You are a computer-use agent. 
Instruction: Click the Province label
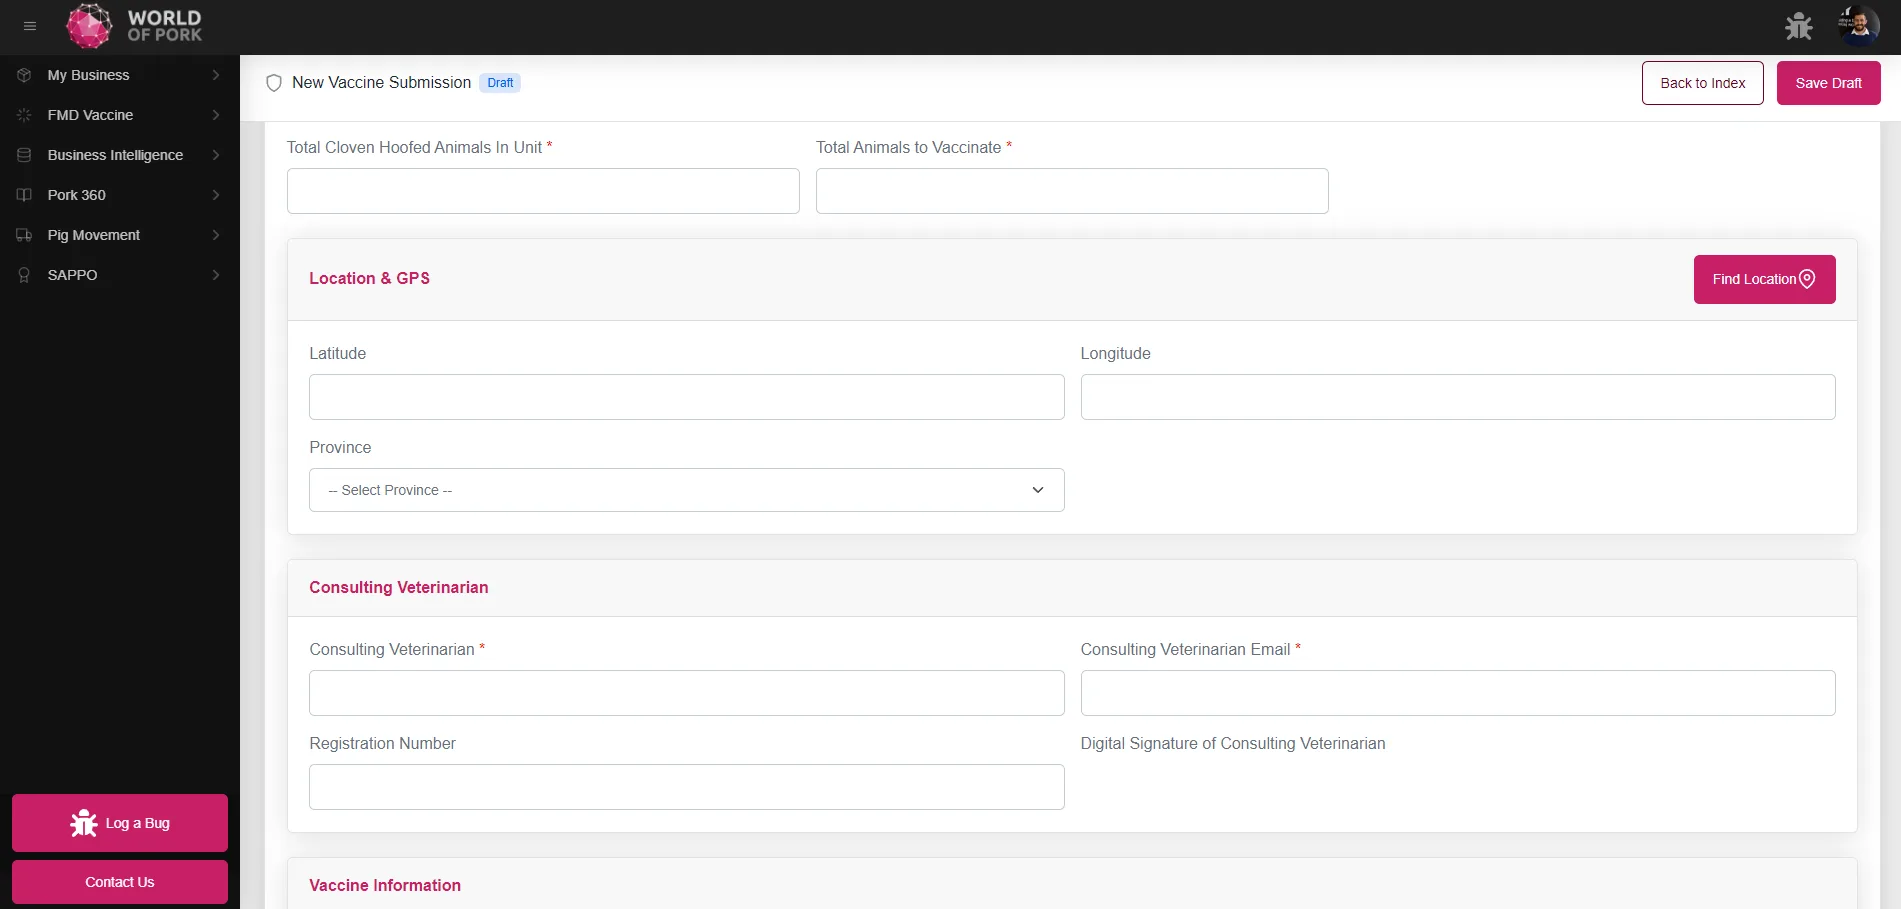click(340, 447)
